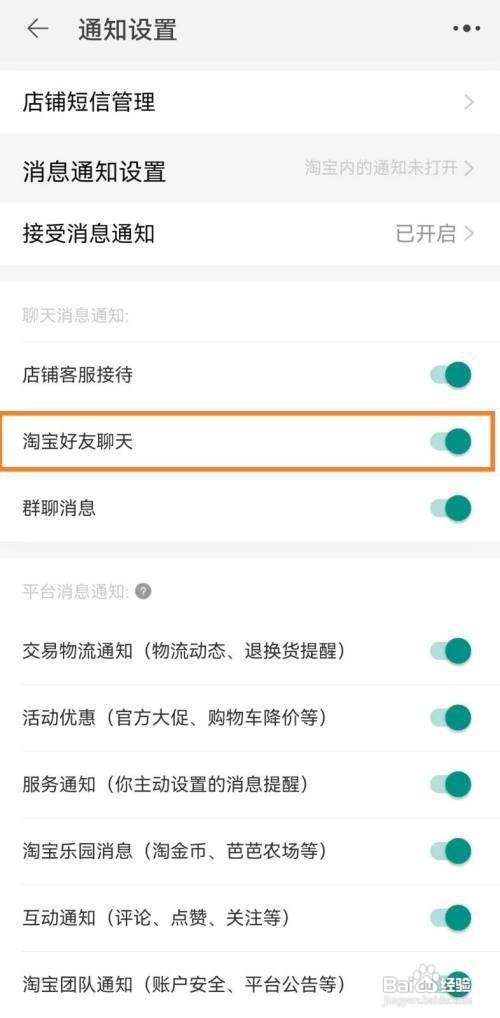
Task: Open chevron next to 店铺短信管理
Action: pyautogui.click(x=469, y=103)
